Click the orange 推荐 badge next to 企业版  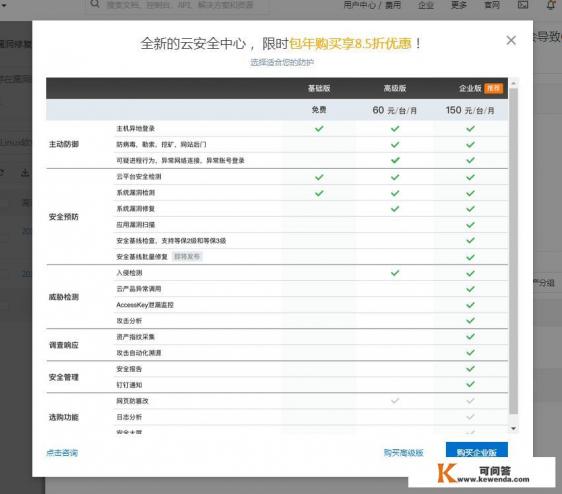[494, 88]
